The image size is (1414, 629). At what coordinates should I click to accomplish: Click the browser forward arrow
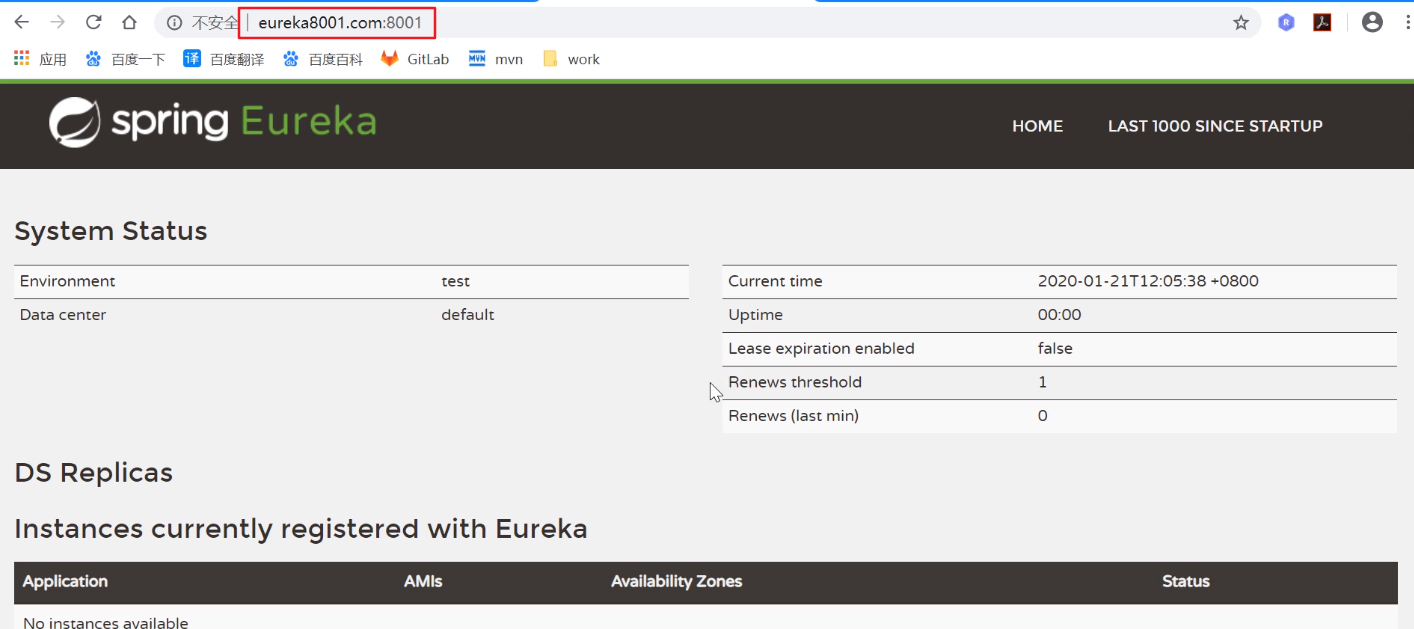57,22
